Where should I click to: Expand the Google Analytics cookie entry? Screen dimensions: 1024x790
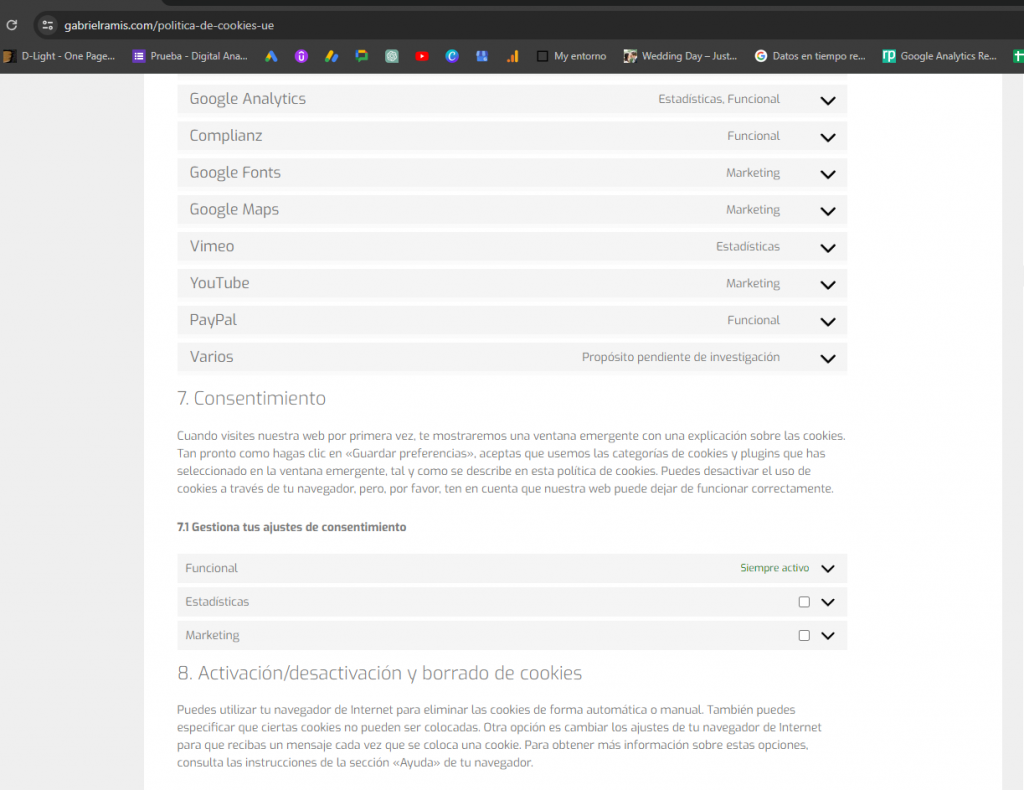click(x=828, y=101)
